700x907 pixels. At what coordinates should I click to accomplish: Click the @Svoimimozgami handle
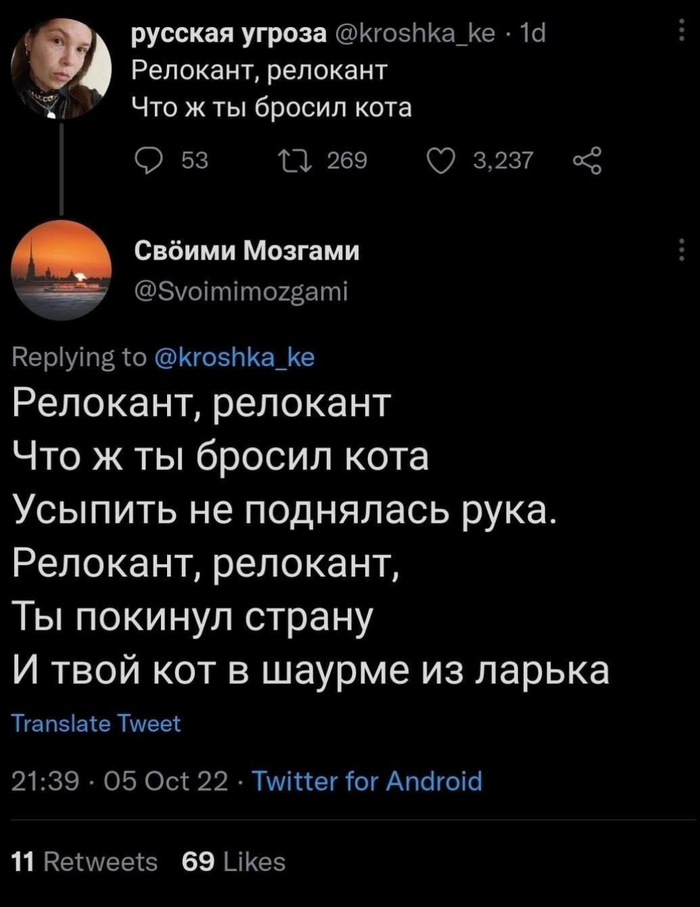[x=241, y=290]
